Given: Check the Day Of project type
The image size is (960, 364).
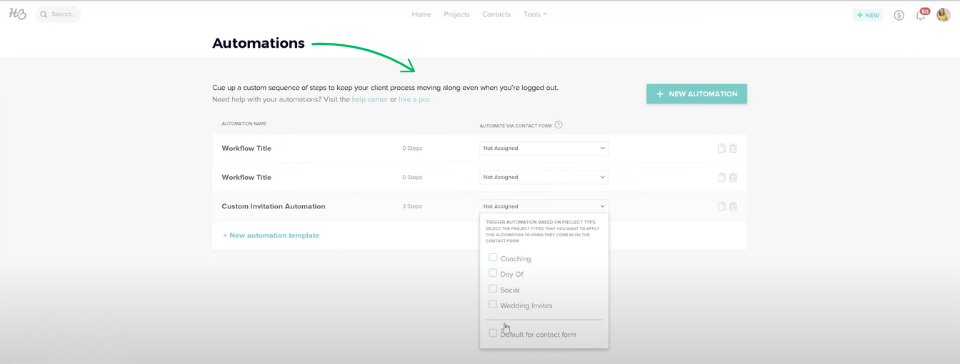Looking at the screenshot, I should click(493, 273).
